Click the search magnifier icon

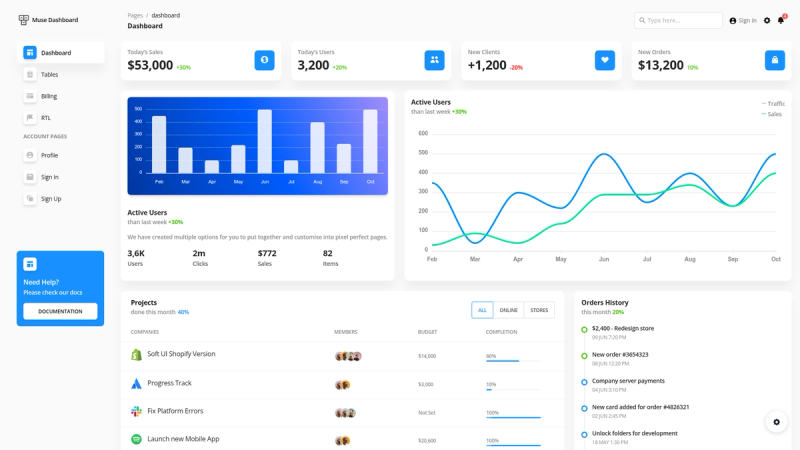click(642, 20)
